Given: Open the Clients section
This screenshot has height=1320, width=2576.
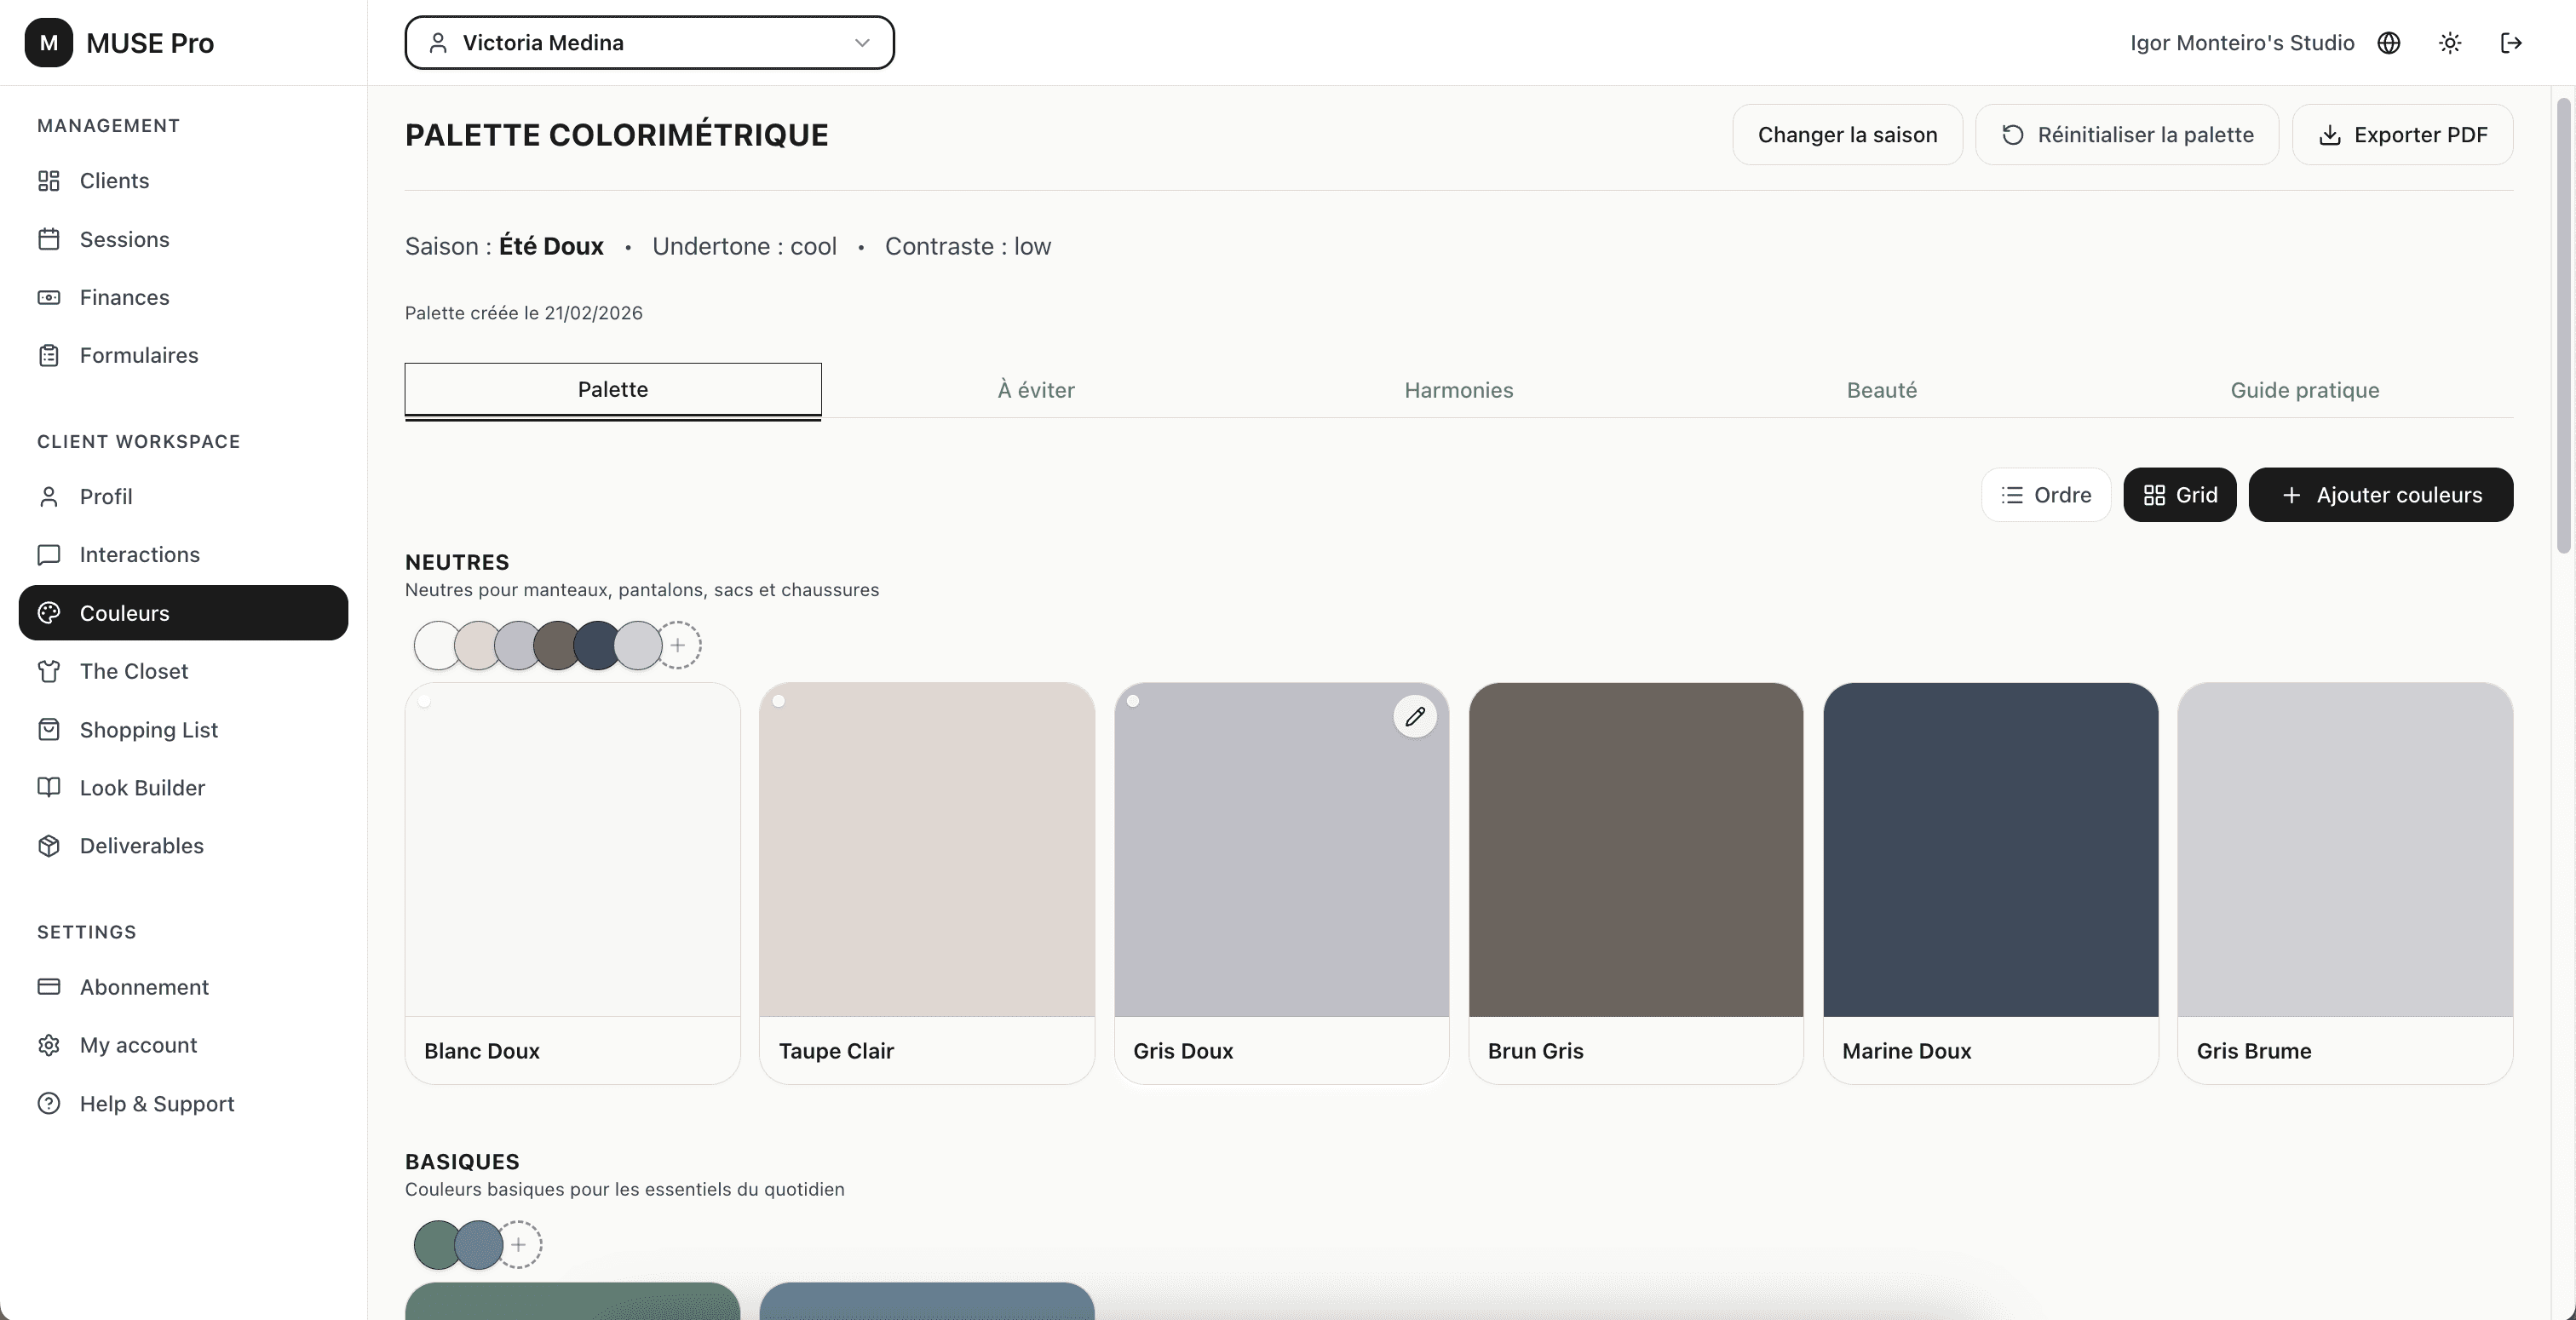Looking at the screenshot, I should coord(114,181).
